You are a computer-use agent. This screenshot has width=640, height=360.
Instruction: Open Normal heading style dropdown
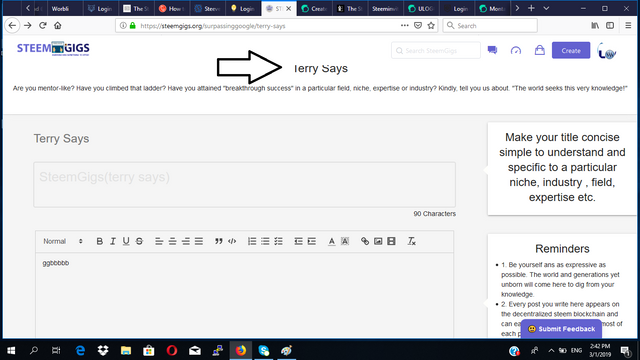[x=63, y=241]
